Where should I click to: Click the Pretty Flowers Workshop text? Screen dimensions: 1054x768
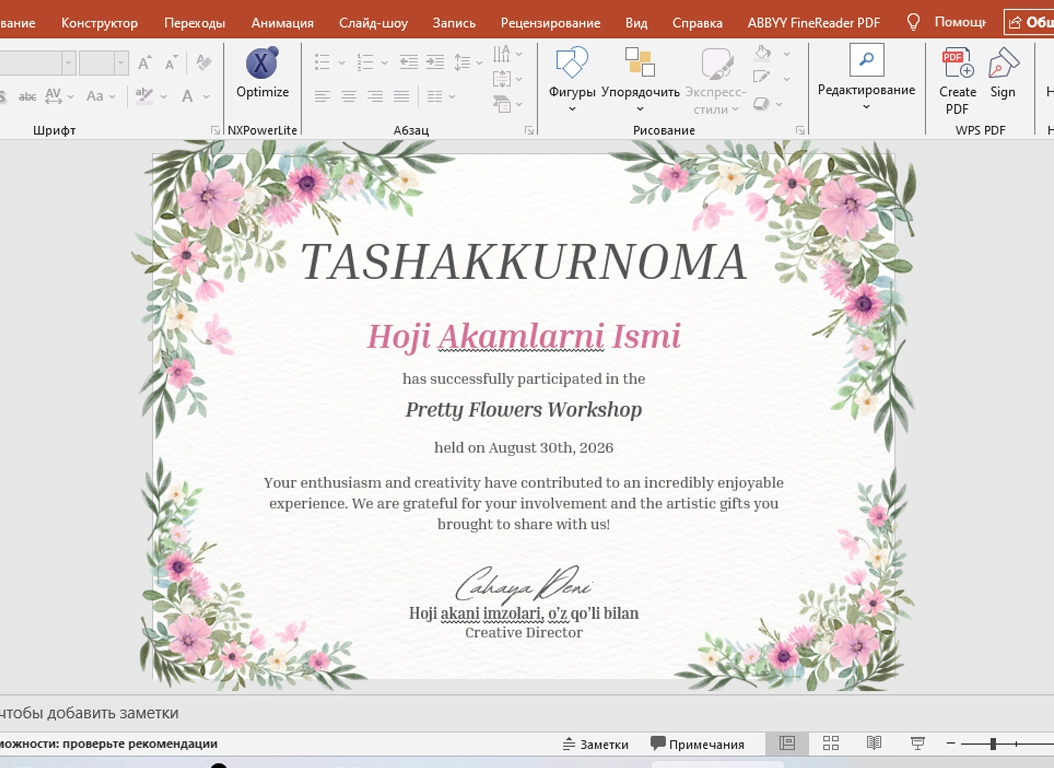[524, 409]
